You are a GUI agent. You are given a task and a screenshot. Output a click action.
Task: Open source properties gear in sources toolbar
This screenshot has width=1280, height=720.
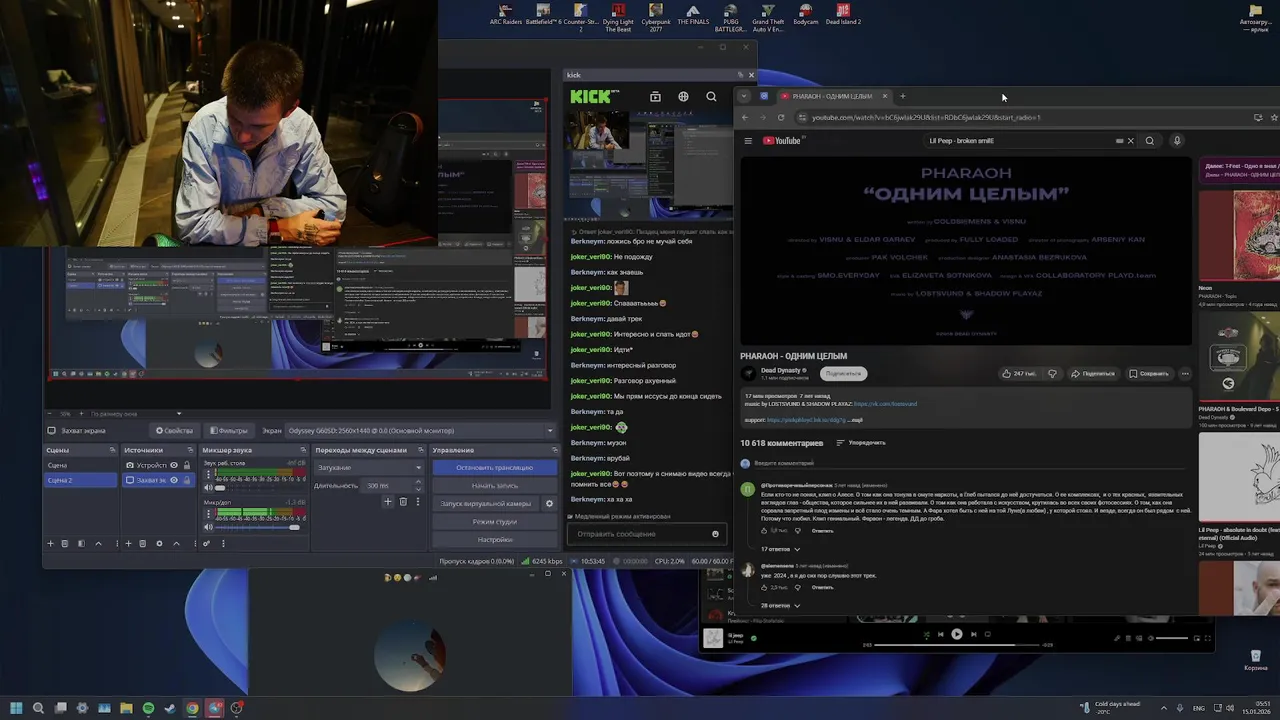[159, 544]
